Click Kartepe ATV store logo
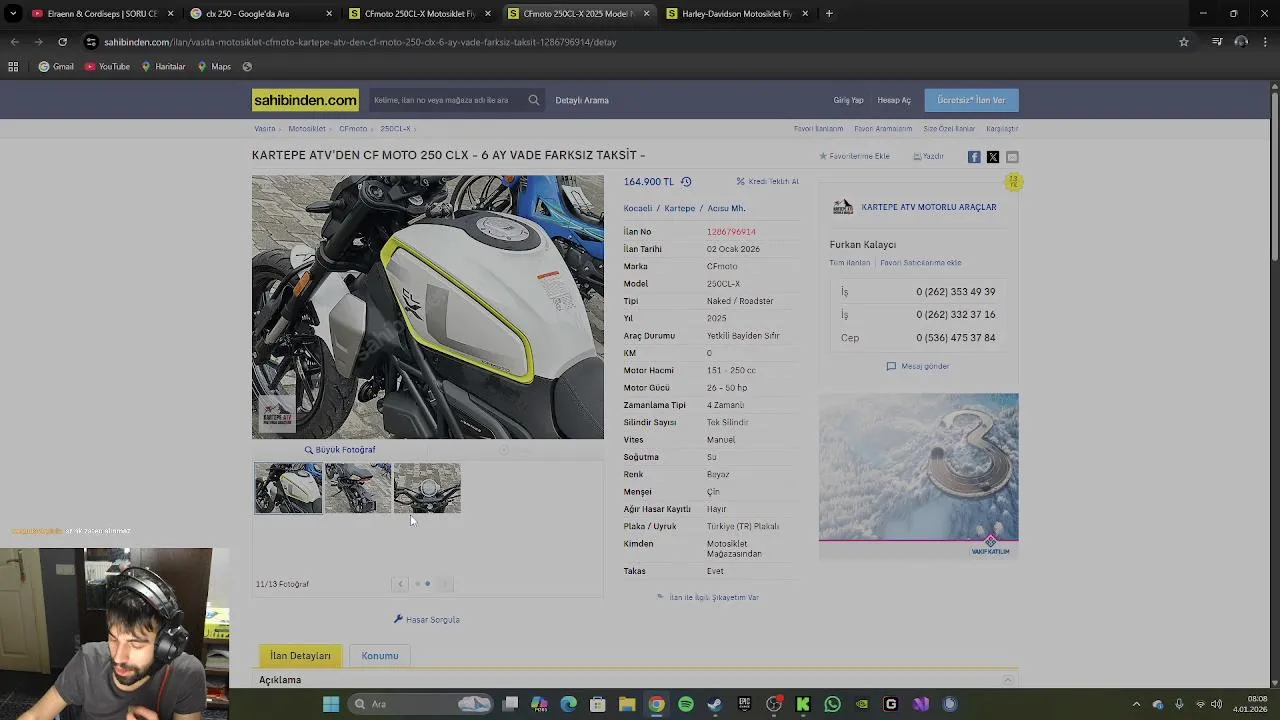Screen dimensions: 1280x720 click(x=843, y=207)
